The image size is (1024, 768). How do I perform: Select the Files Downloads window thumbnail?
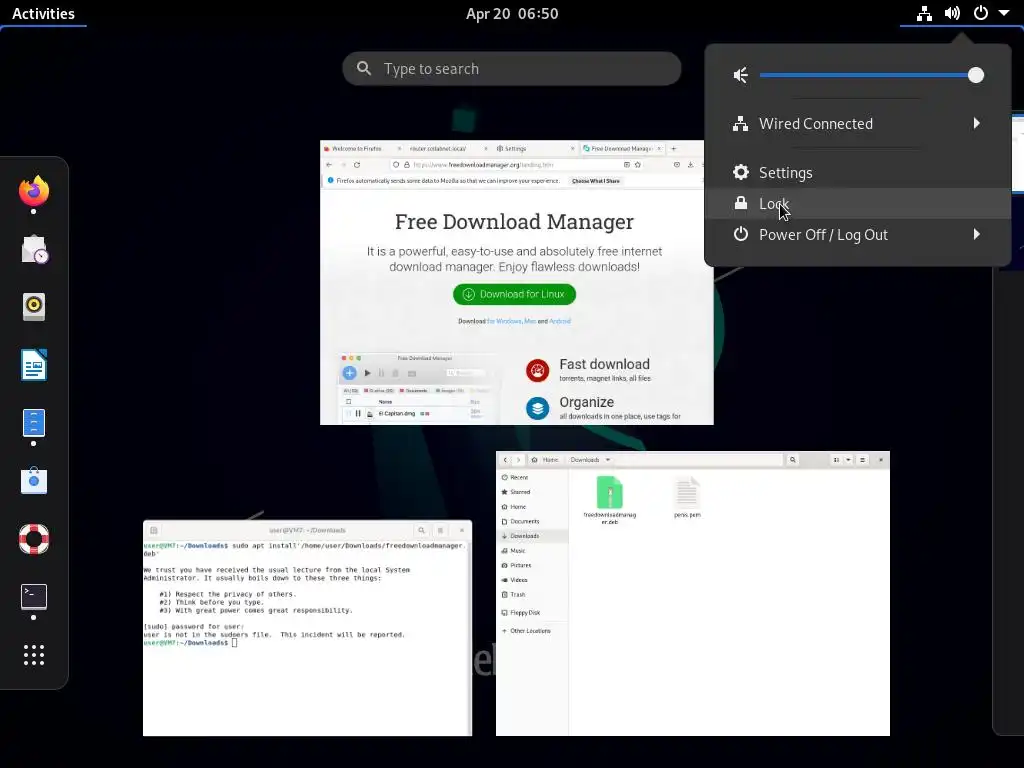(x=692, y=594)
